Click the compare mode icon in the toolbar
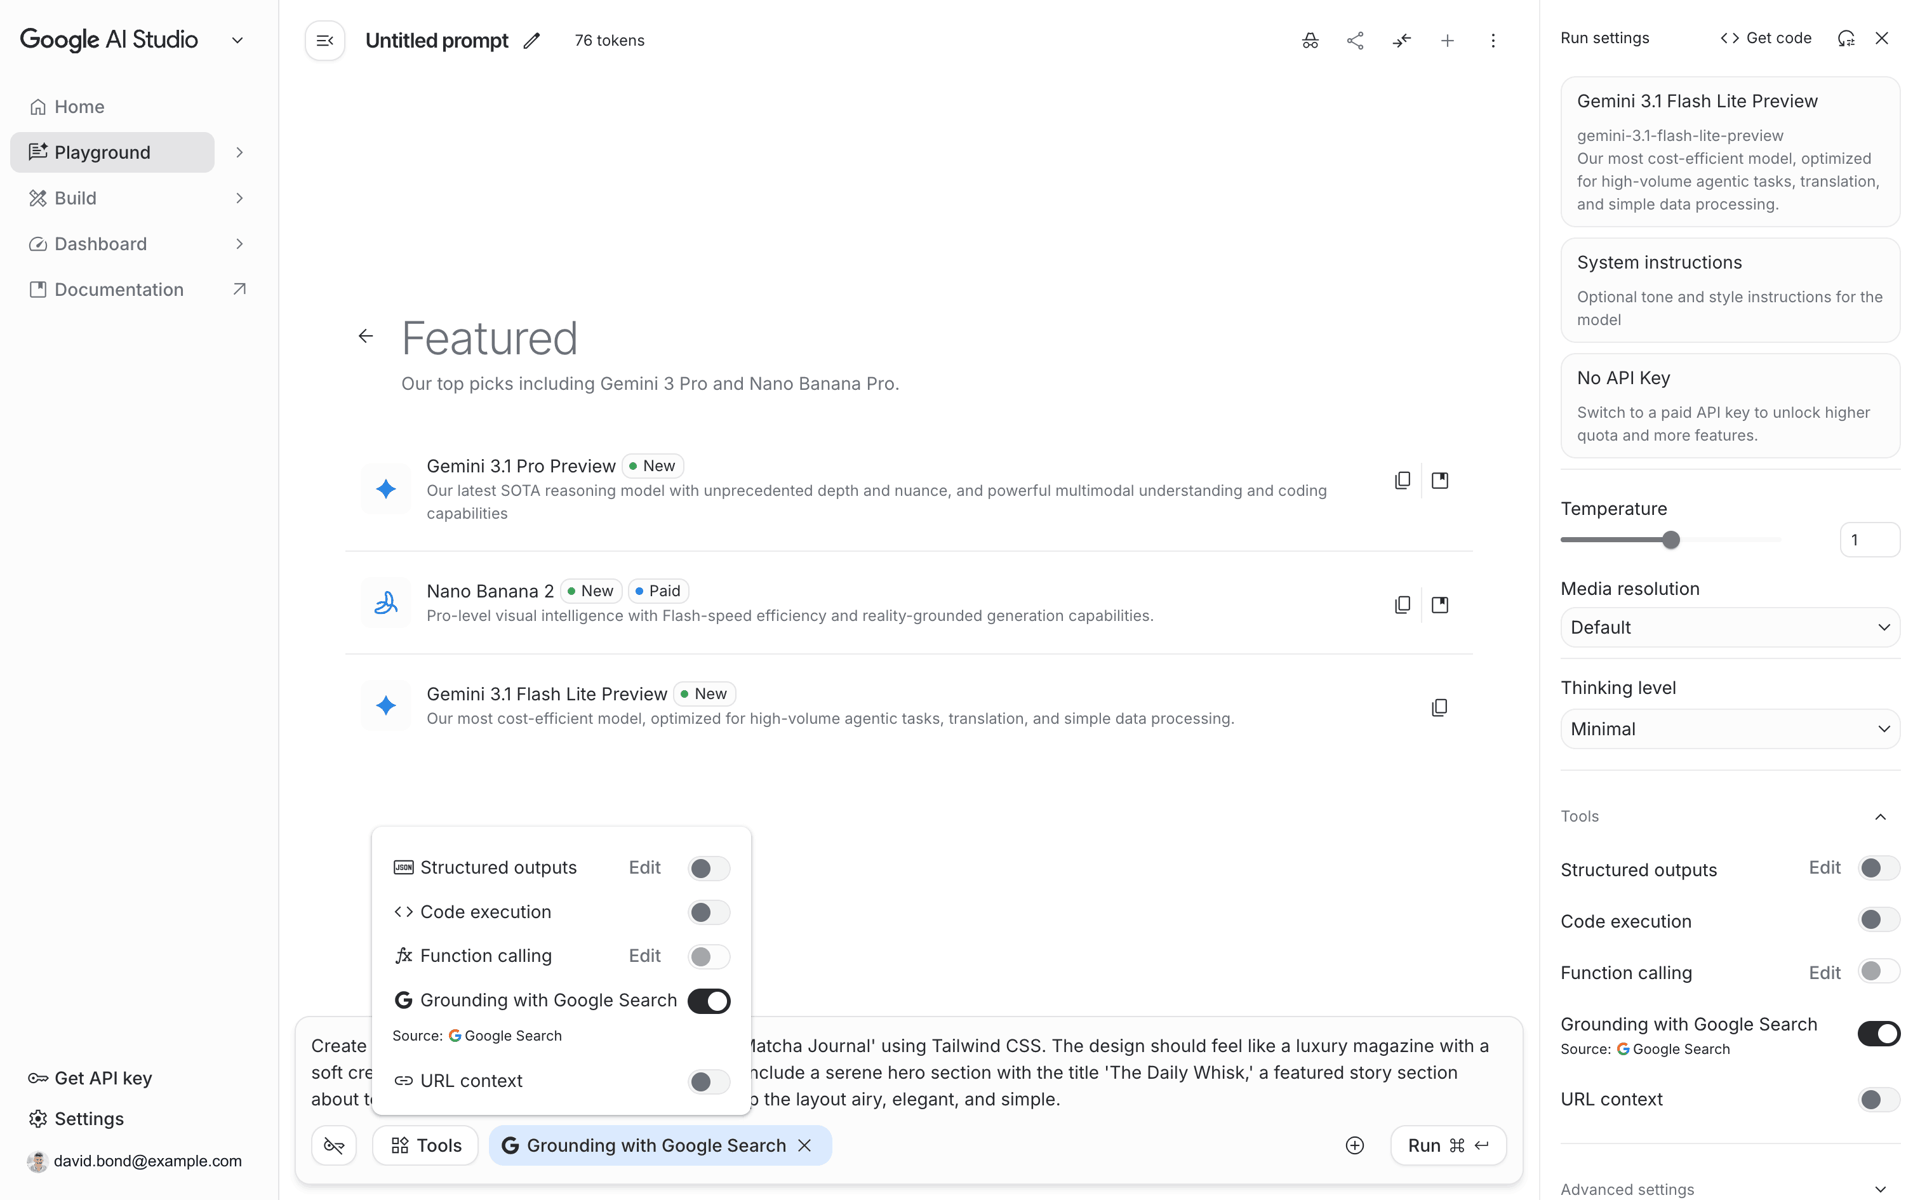The image size is (1920, 1200). (x=1402, y=41)
